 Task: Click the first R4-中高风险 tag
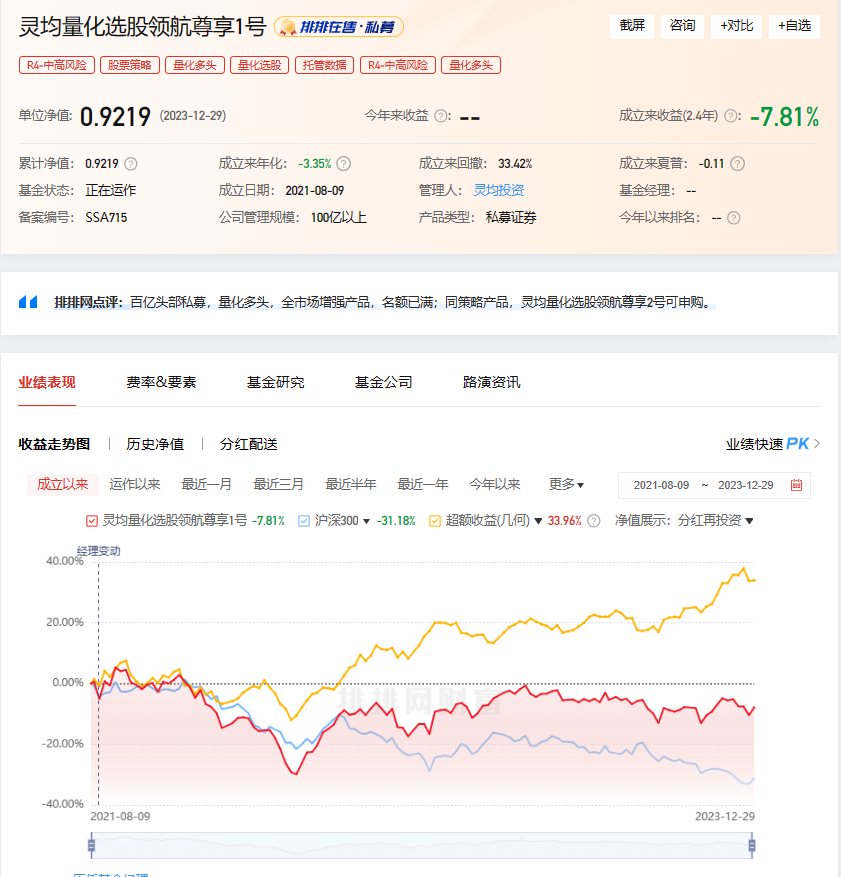pos(57,65)
